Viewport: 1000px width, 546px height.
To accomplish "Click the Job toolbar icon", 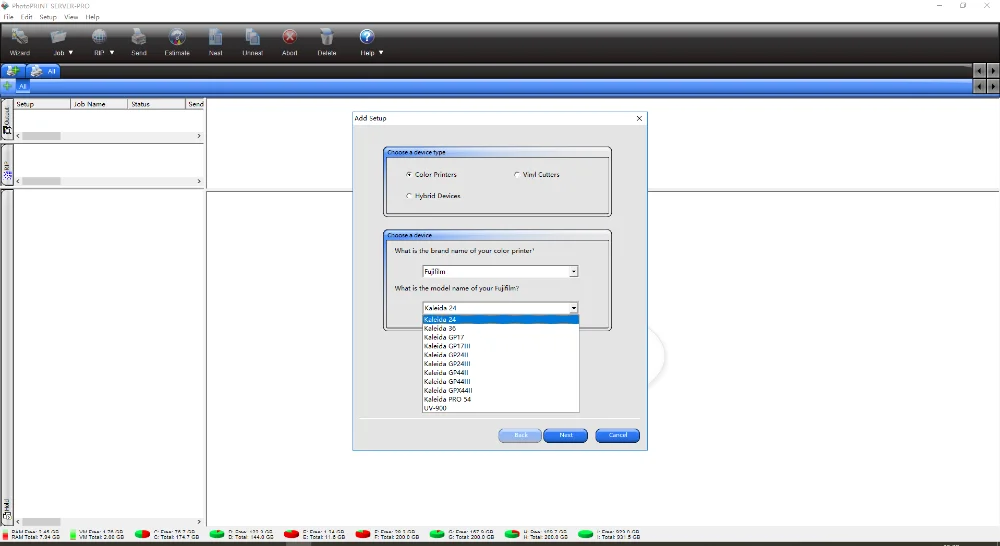I will pyautogui.click(x=59, y=37).
